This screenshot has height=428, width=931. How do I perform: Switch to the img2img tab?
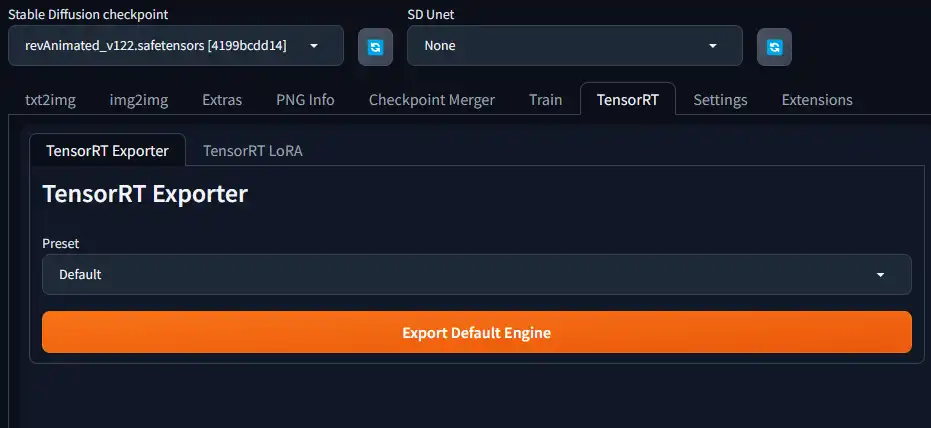139,100
